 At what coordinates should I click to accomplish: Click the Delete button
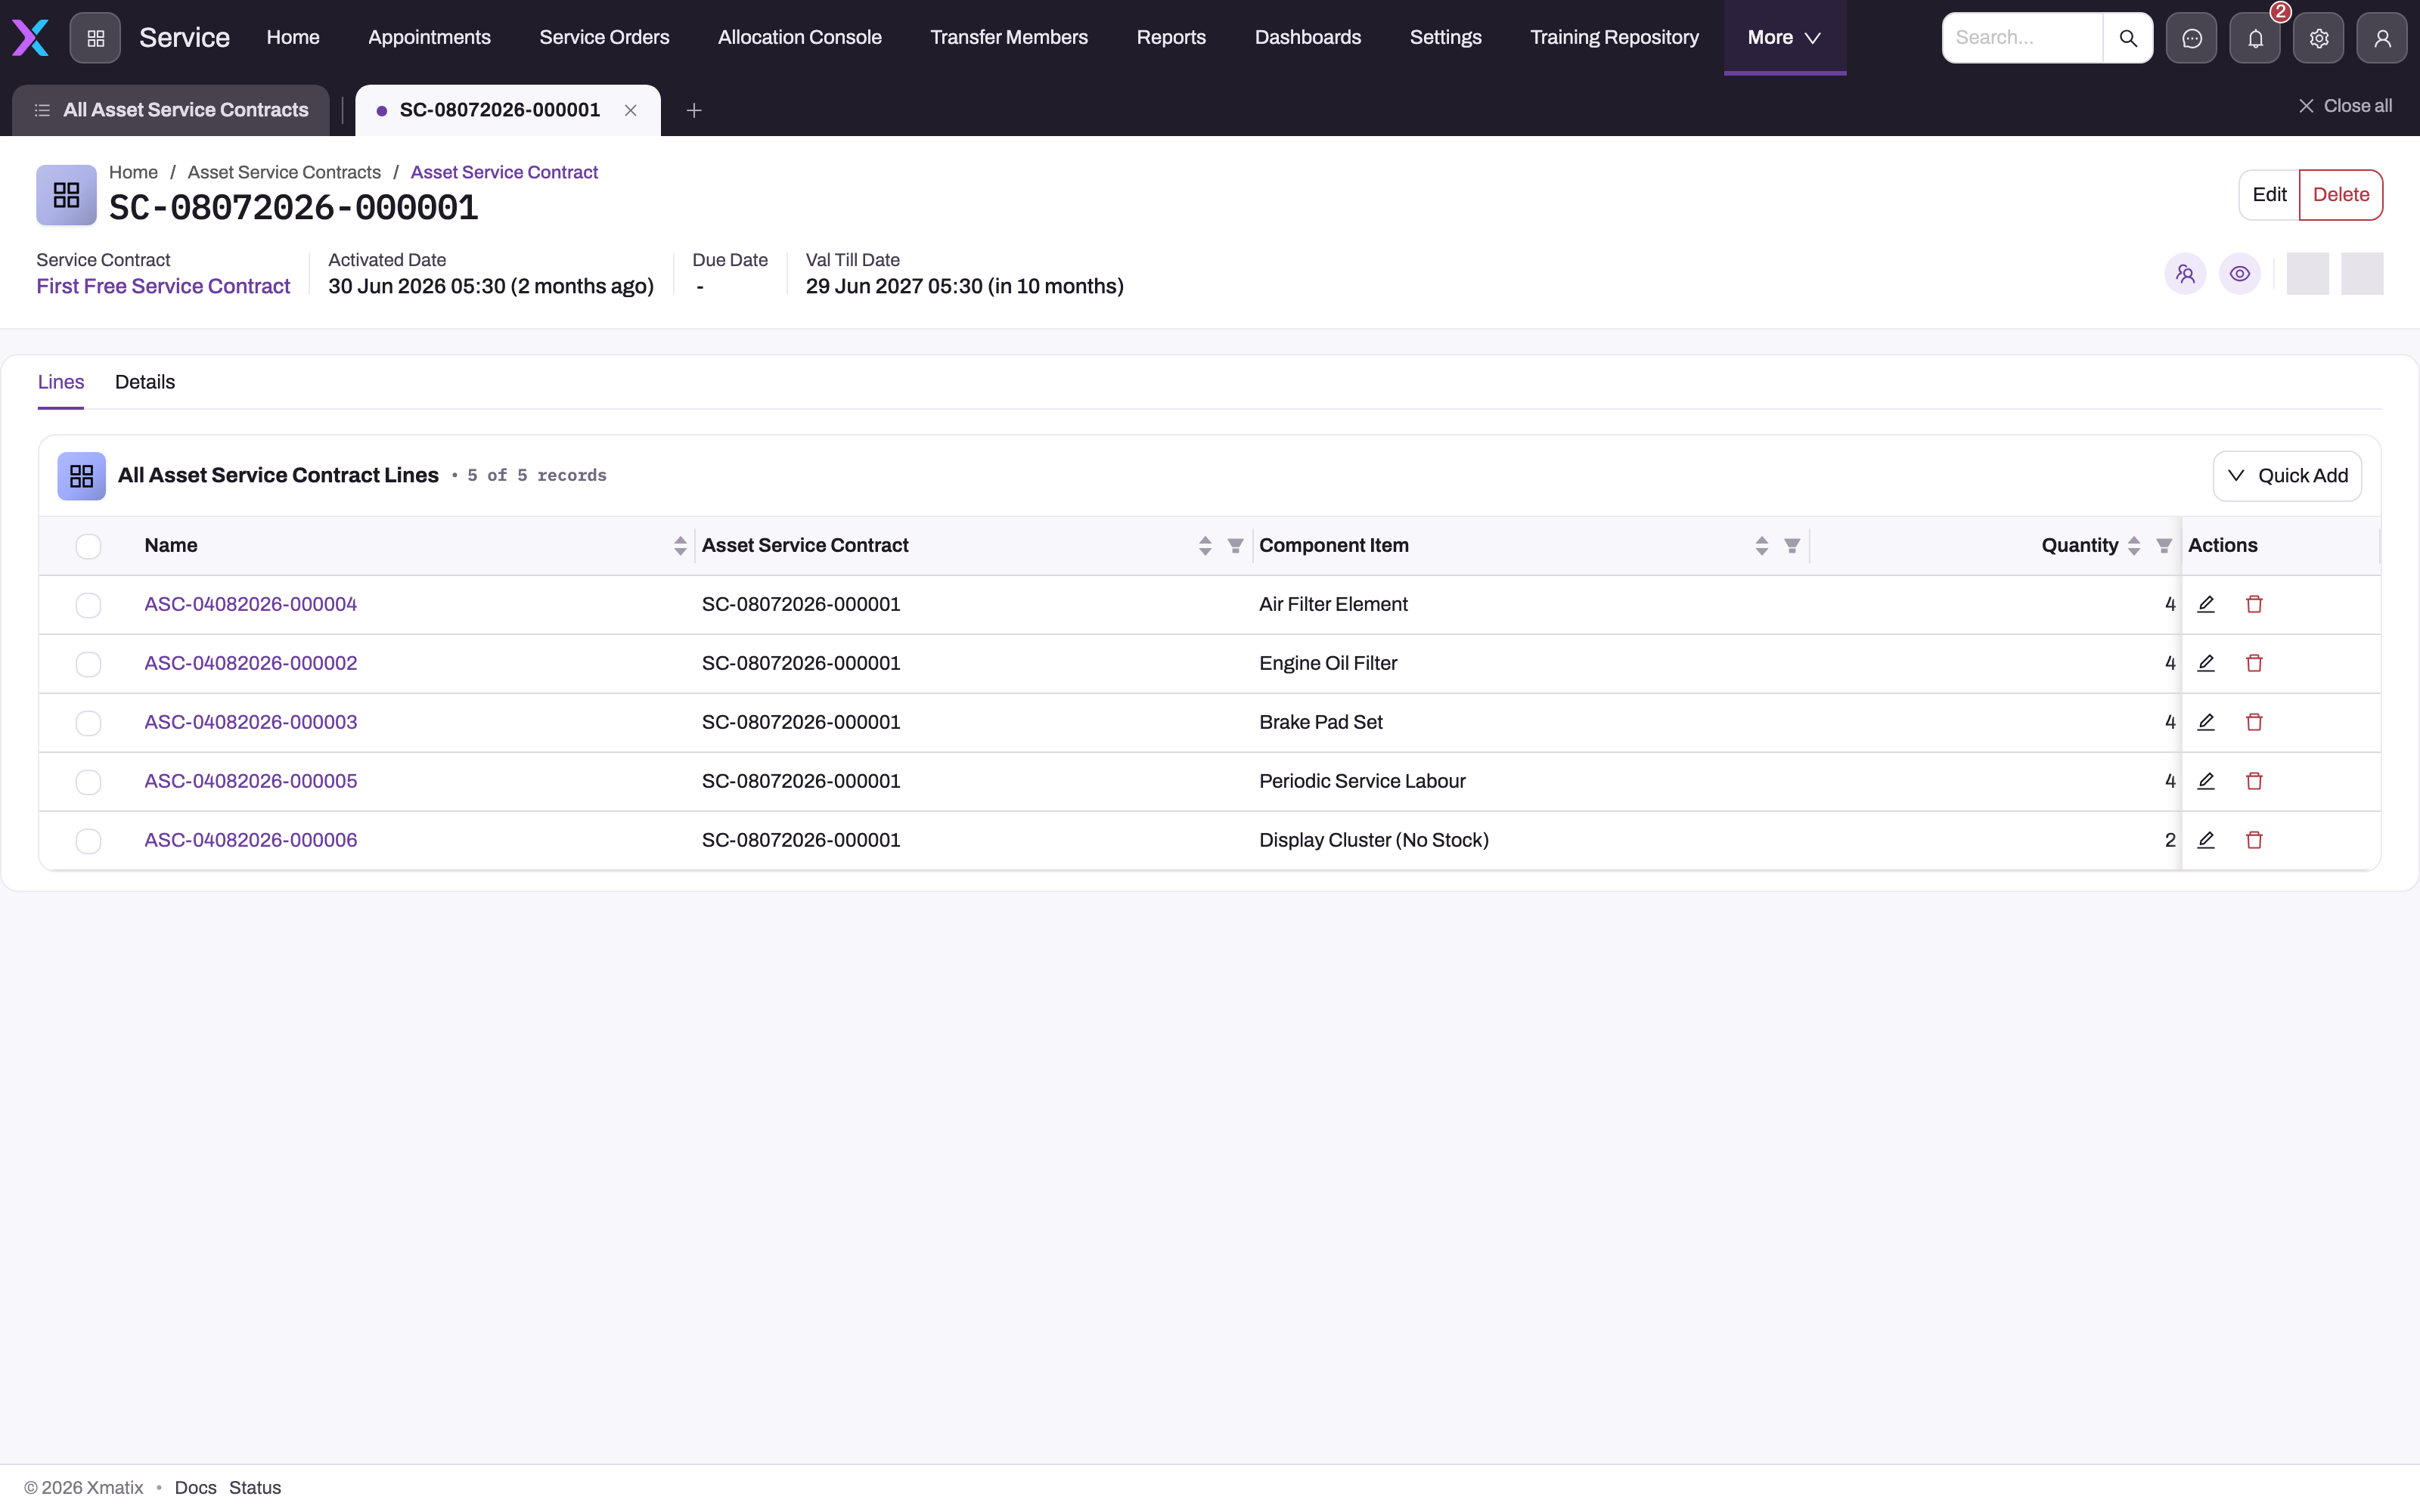pos(2341,195)
